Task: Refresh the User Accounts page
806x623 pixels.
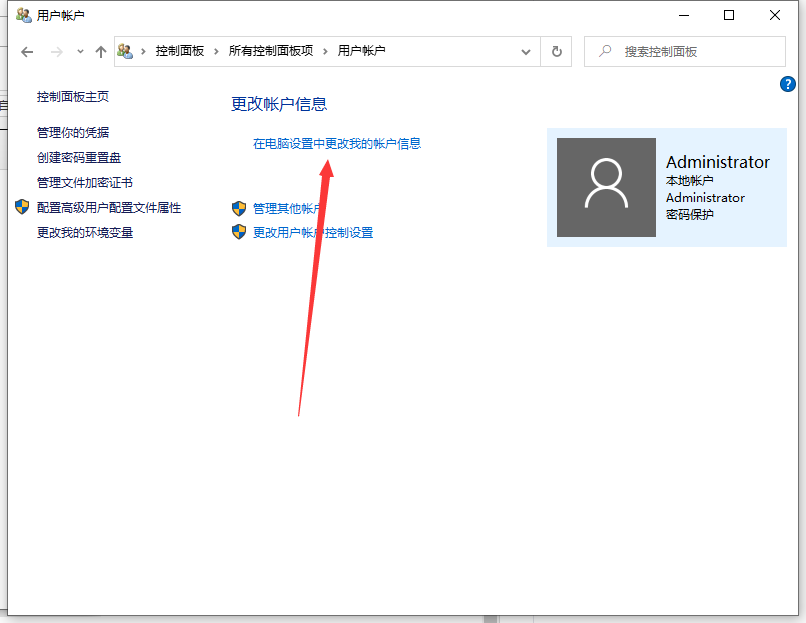Action: (557, 51)
